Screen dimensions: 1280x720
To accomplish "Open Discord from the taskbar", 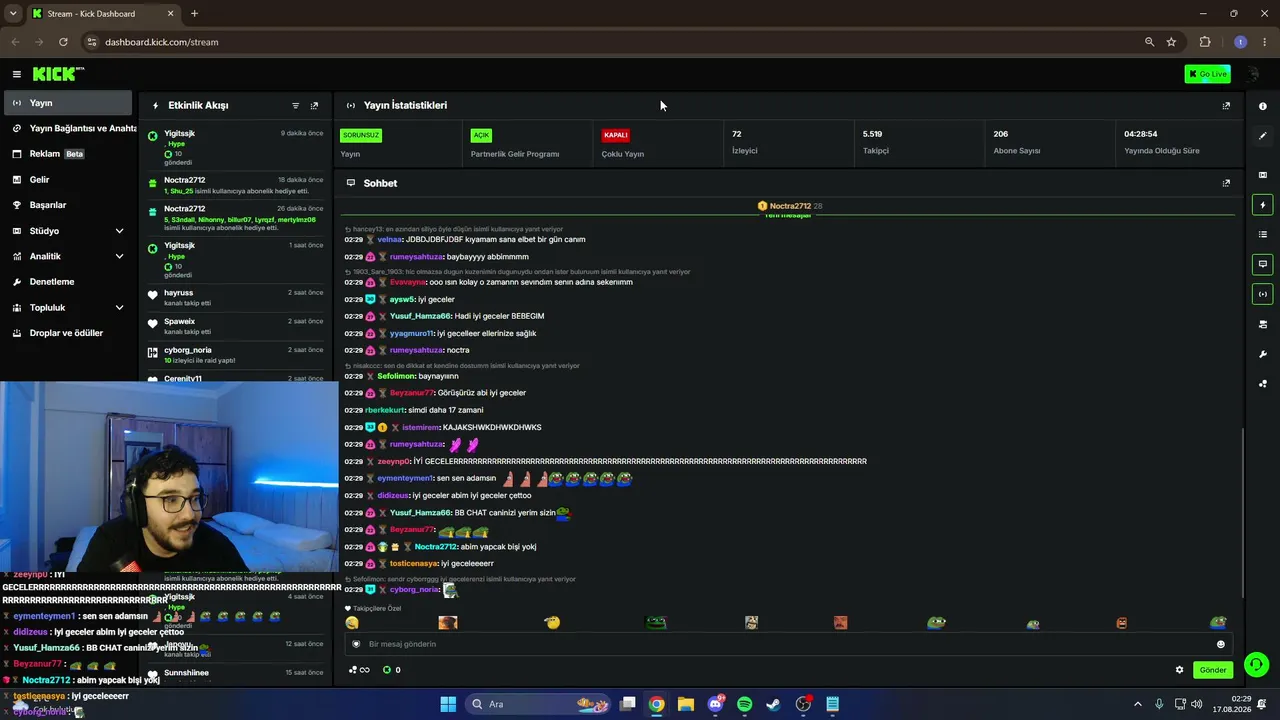I will [715, 704].
